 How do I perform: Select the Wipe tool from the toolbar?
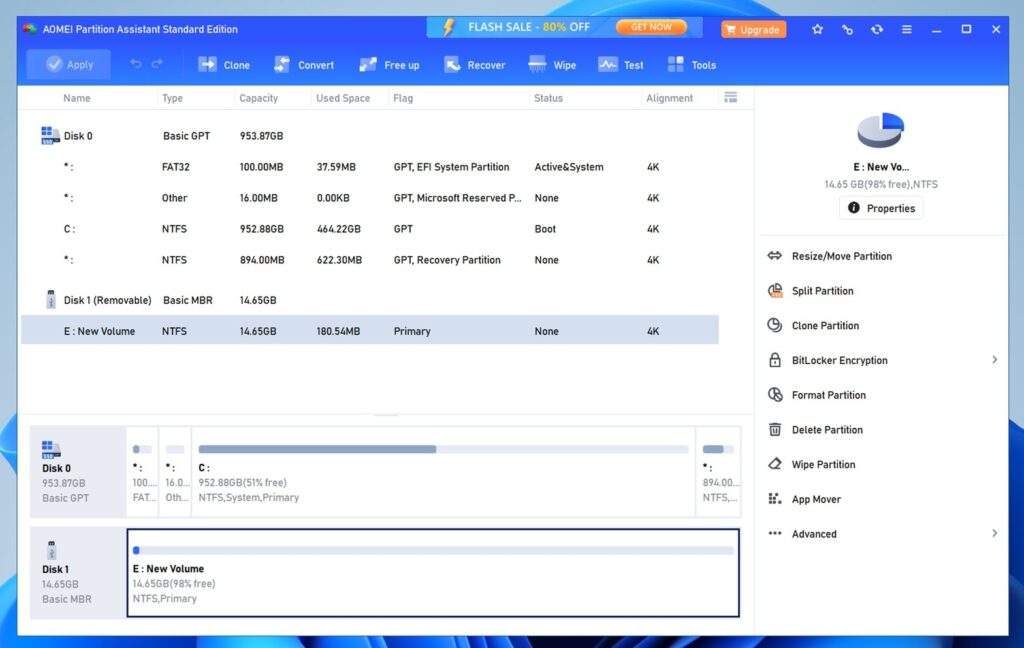[552, 64]
